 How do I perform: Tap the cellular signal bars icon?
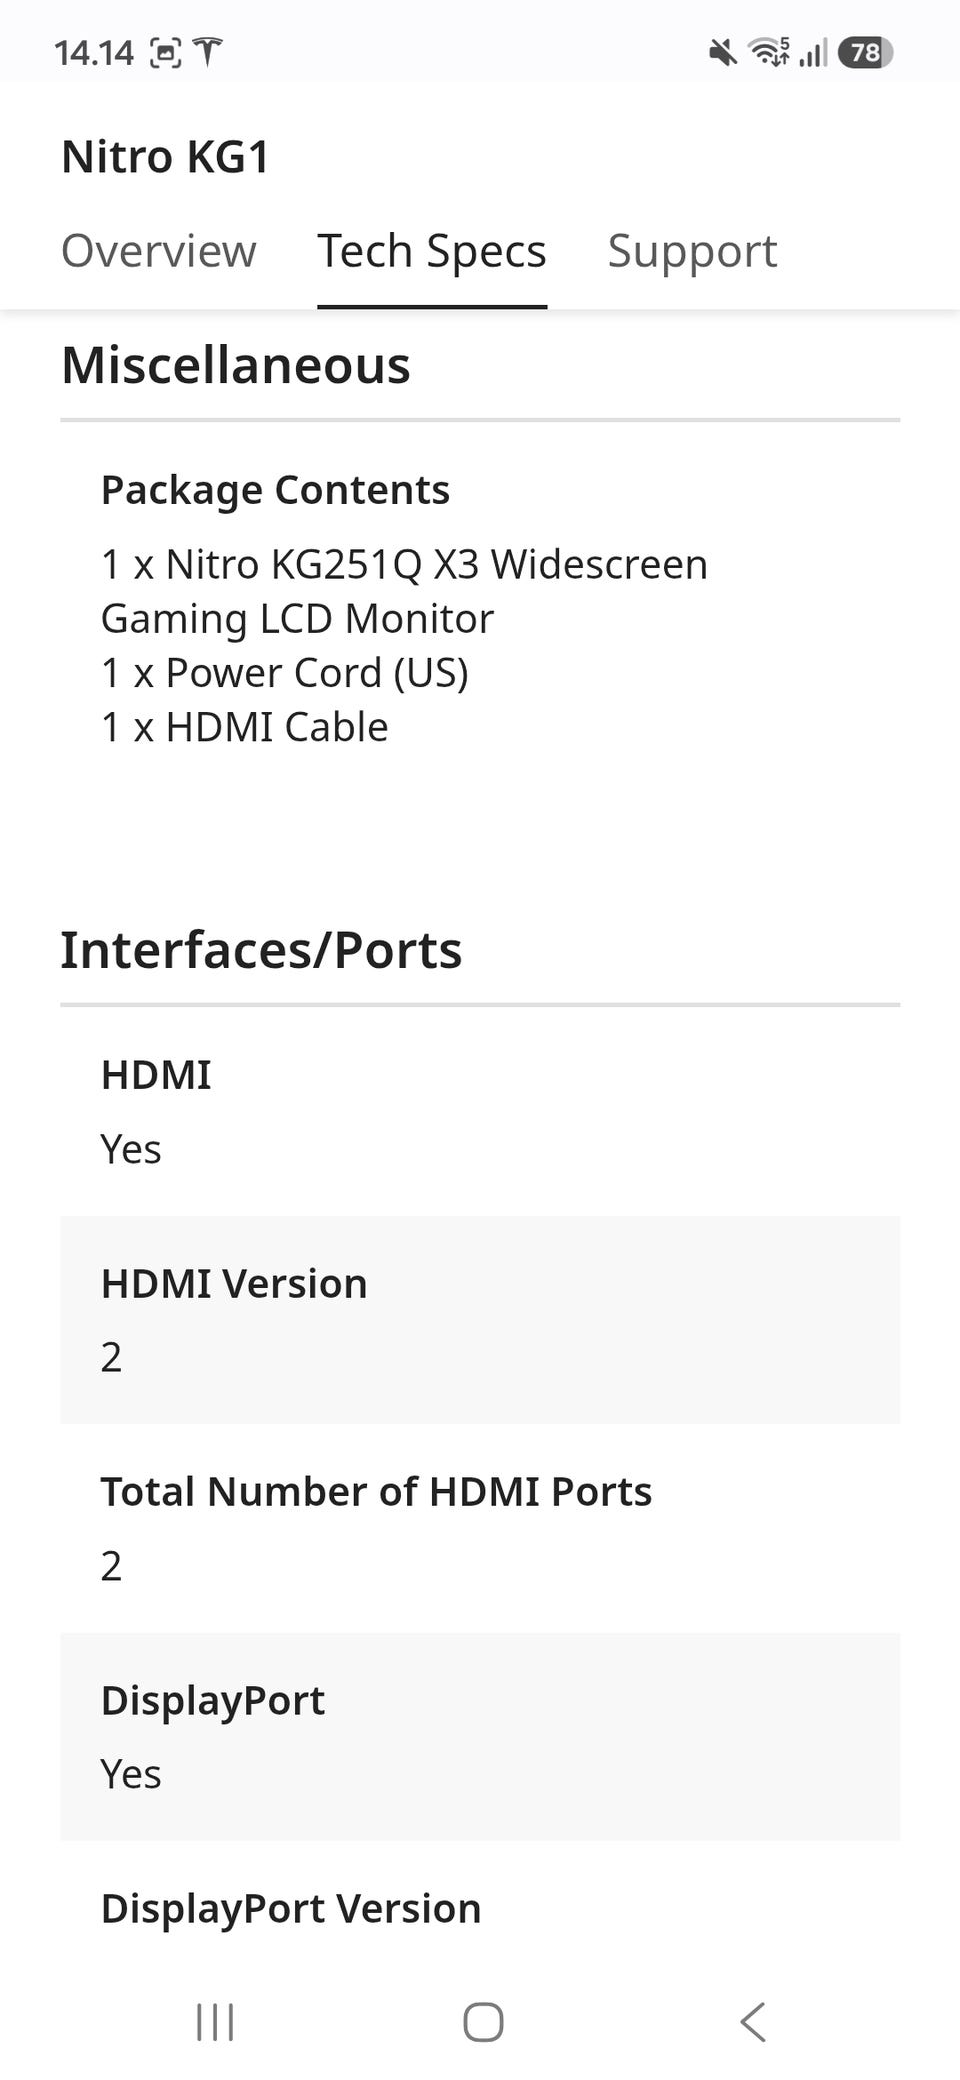(814, 52)
